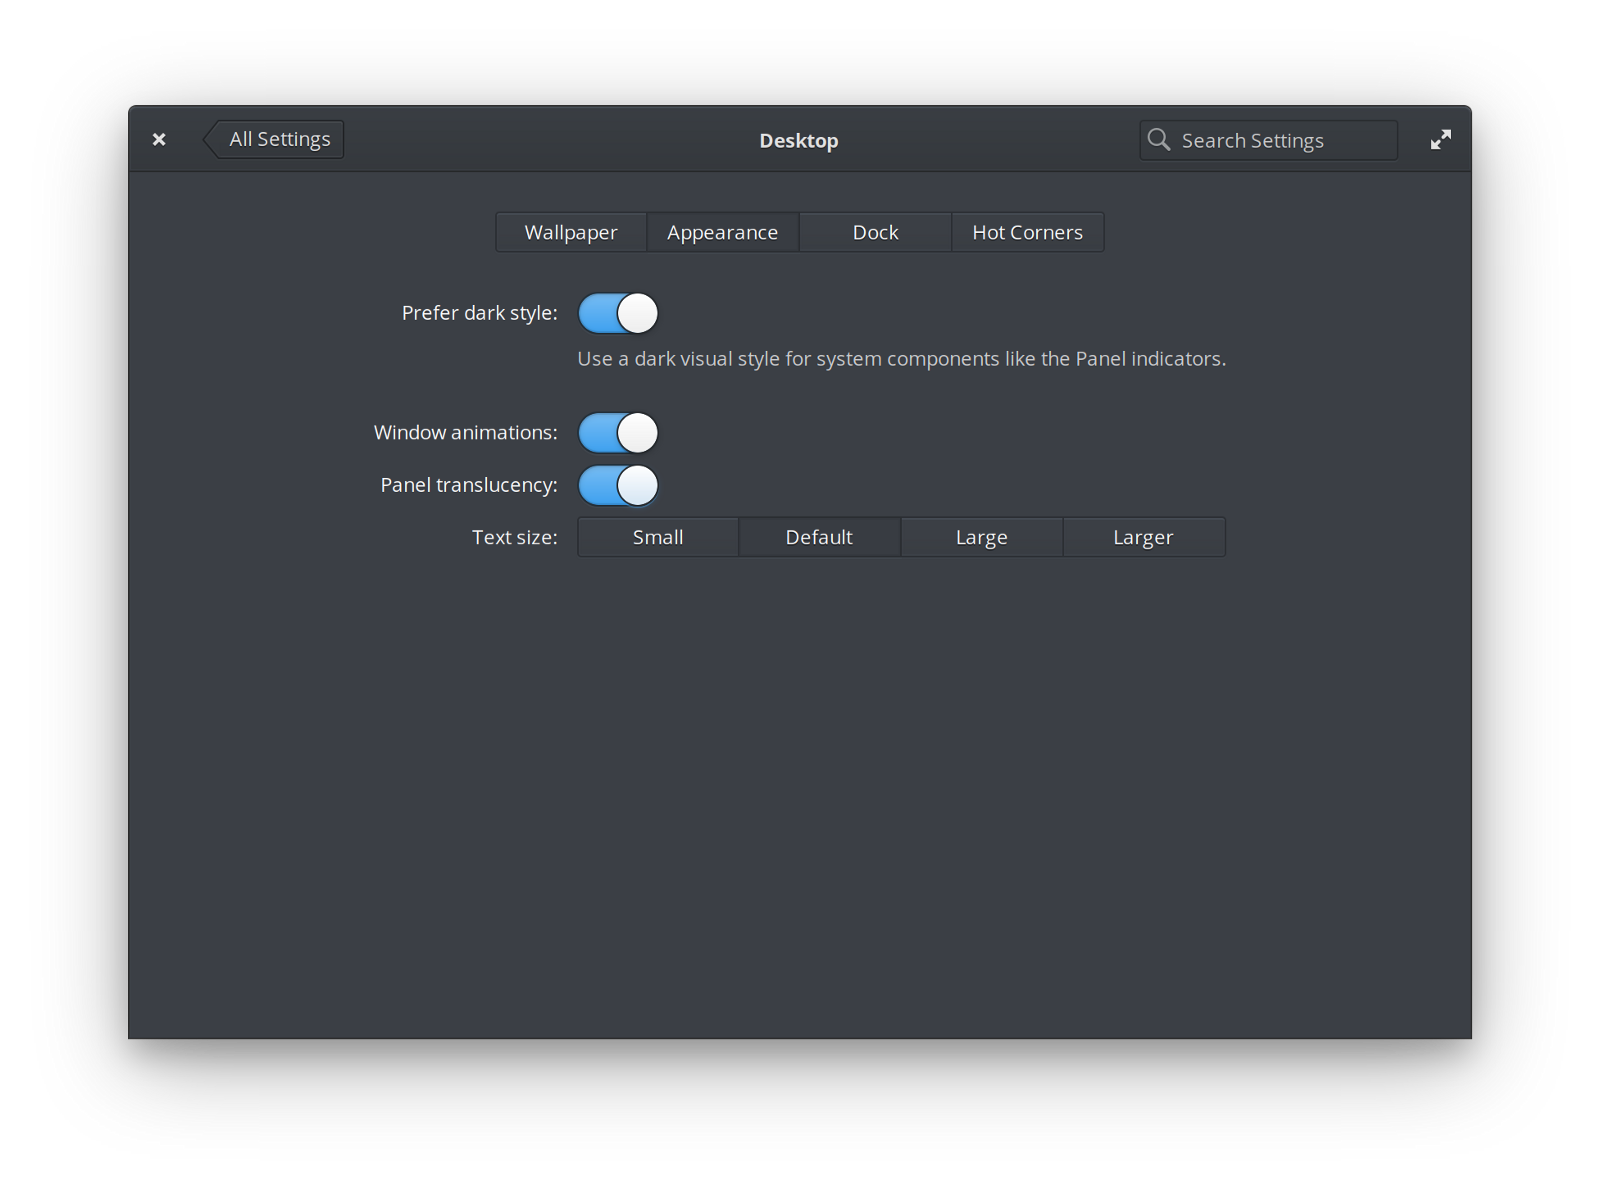Click the Prefer dark style toggle knob
The width and height of the screenshot is (1600, 1190).
pos(637,313)
